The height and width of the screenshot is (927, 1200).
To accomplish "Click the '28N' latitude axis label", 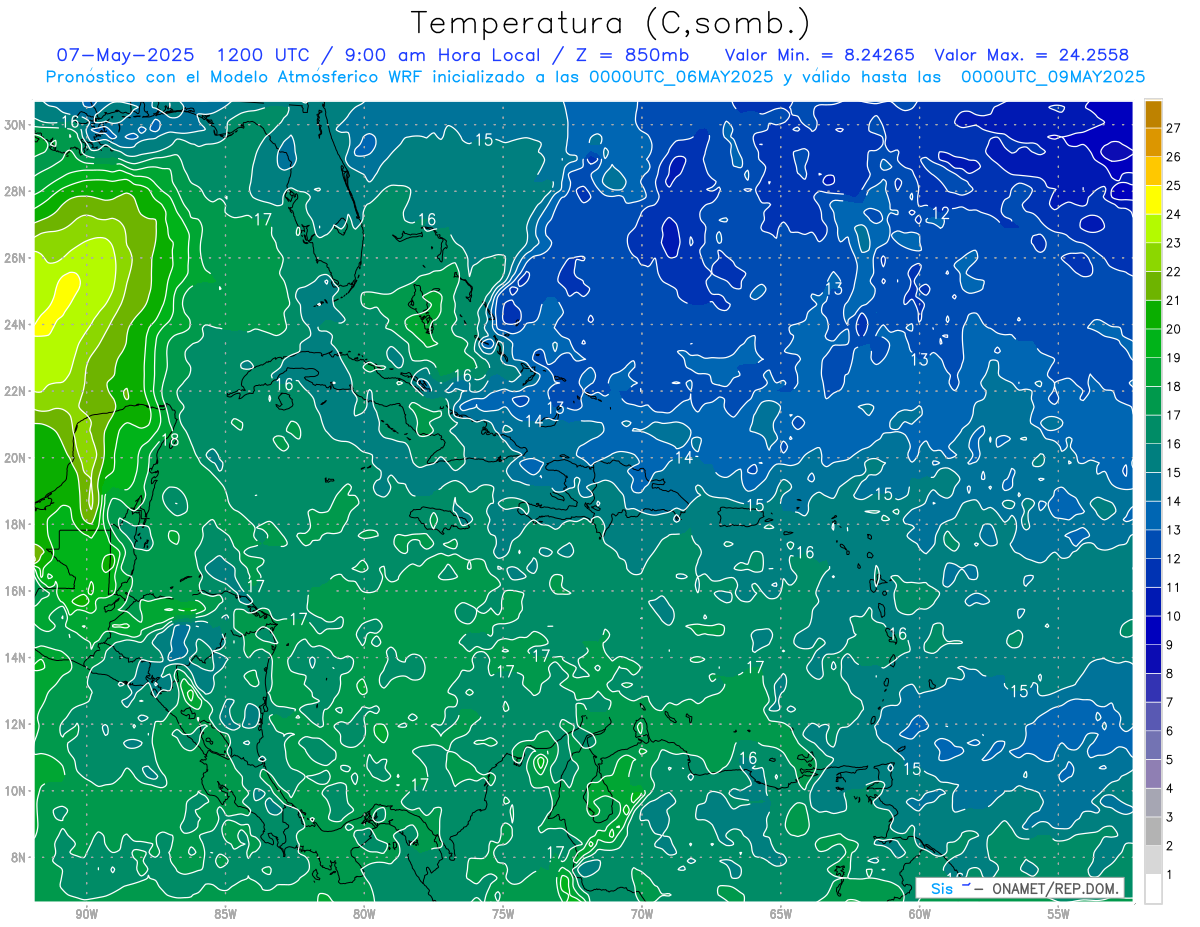I will point(15,191).
